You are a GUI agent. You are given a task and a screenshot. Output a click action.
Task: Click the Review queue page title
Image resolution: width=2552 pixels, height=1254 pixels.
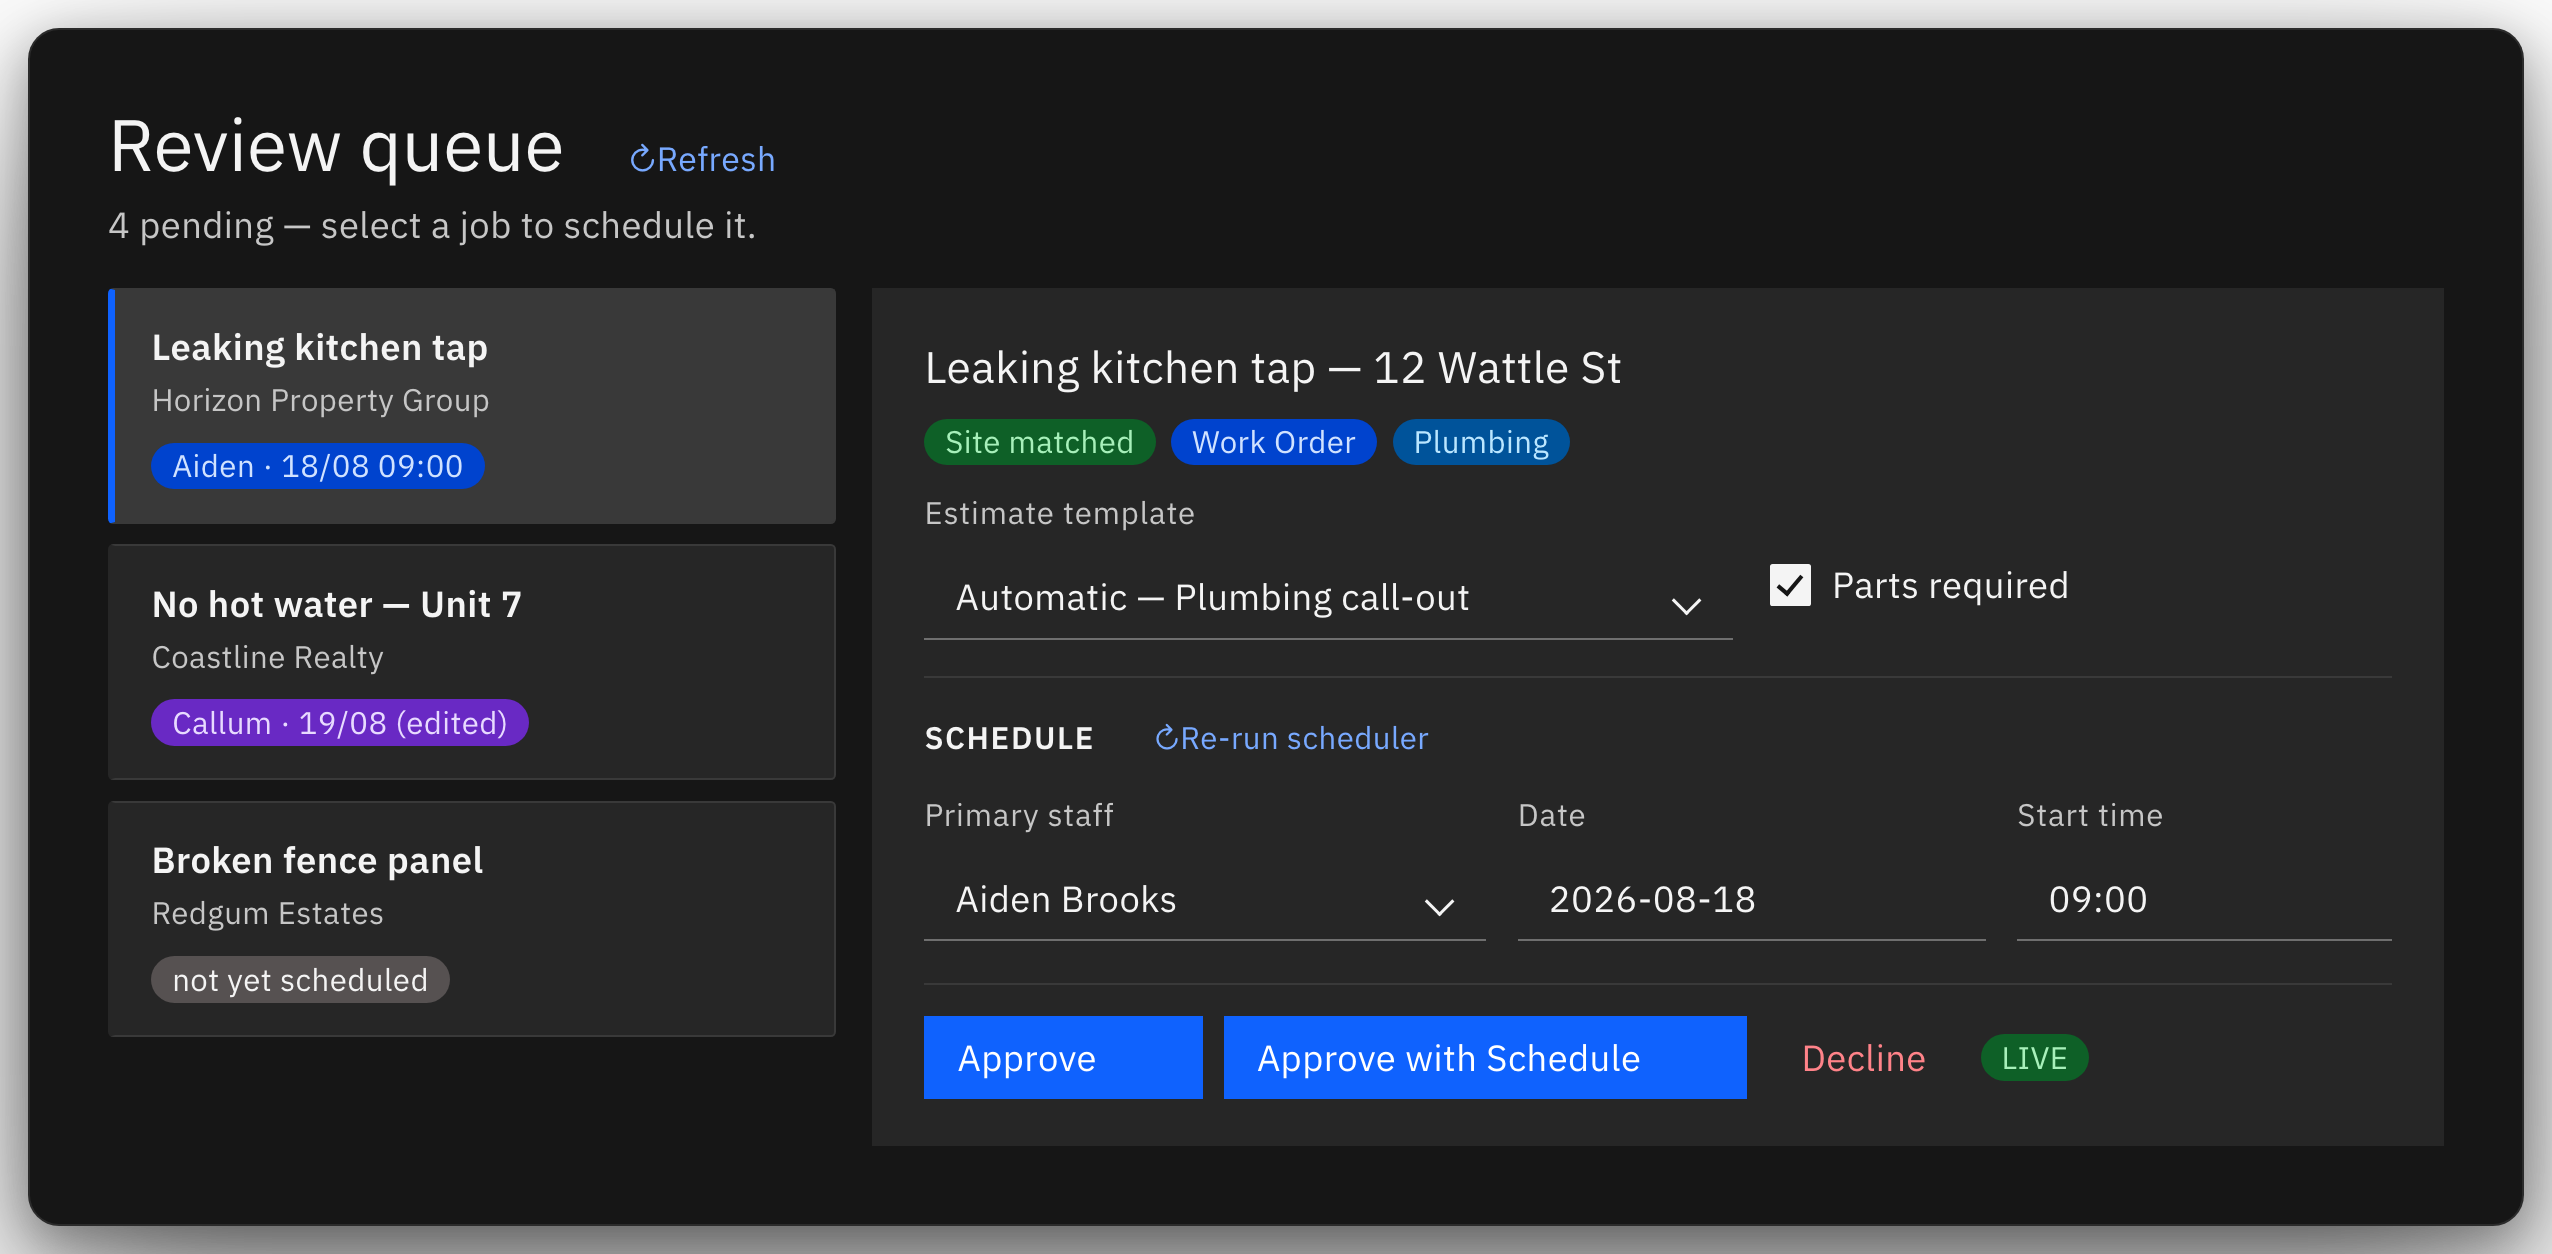tap(336, 147)
